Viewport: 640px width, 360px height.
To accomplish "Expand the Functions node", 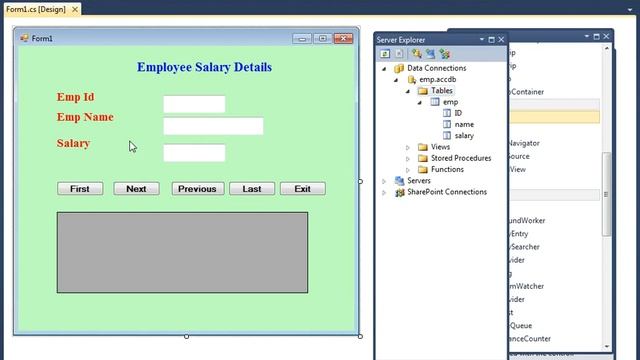I will coord(408,170).
